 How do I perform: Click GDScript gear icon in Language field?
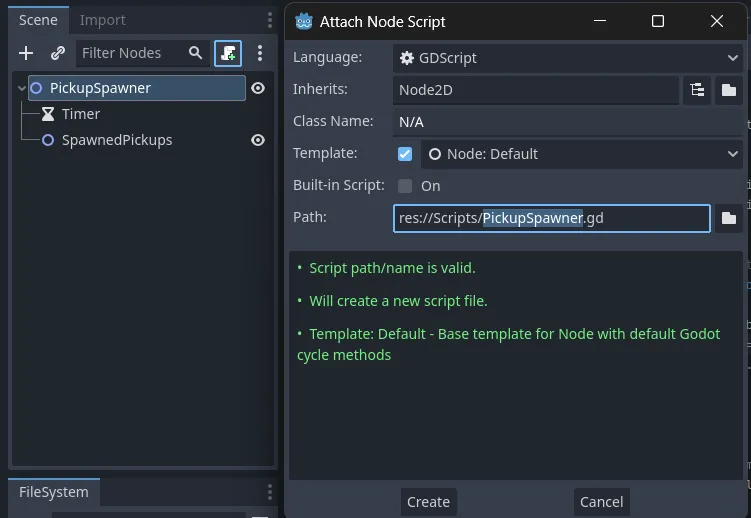pyautogui.click(x=407, y=58)
